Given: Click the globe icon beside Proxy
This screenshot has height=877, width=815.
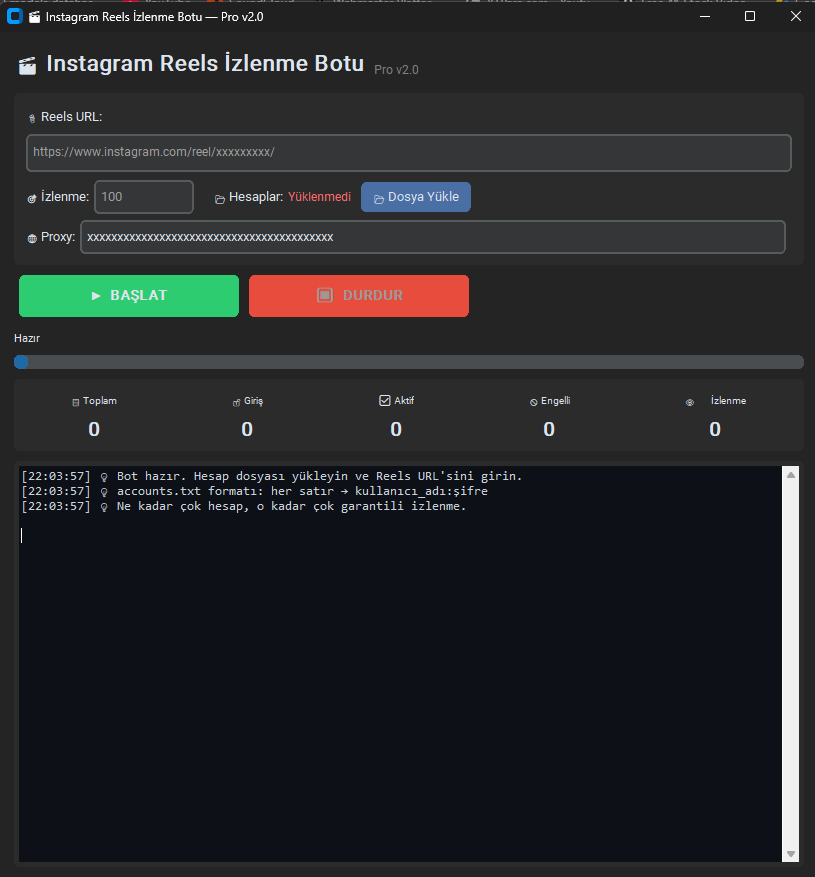Looking at the screenshot, I should 32,238.
